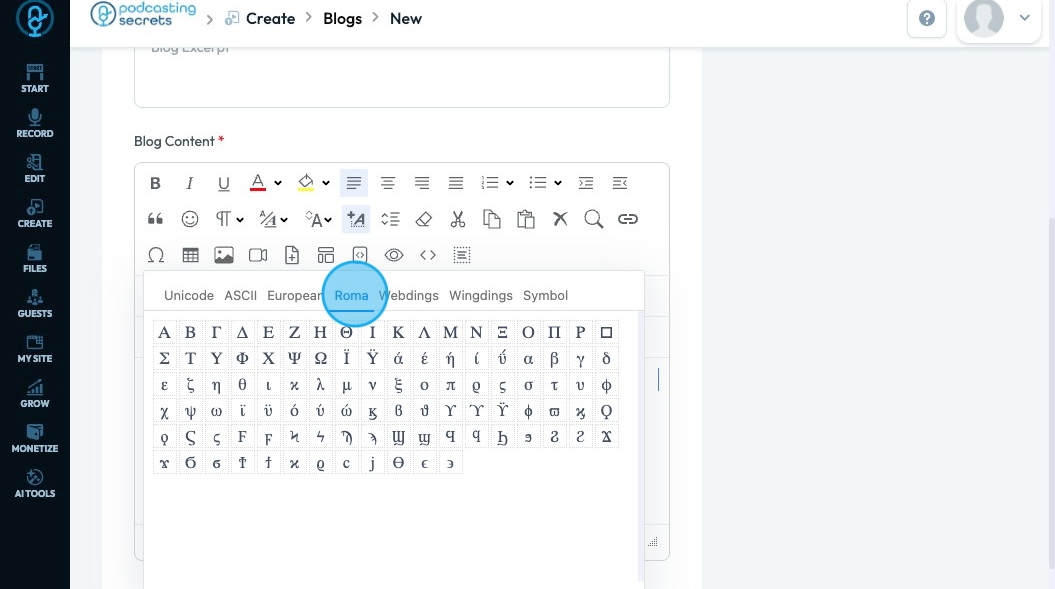Open the line height tool
This screenshot has width=1055, height=589.
pyautogui.click(x=390, y=219)
